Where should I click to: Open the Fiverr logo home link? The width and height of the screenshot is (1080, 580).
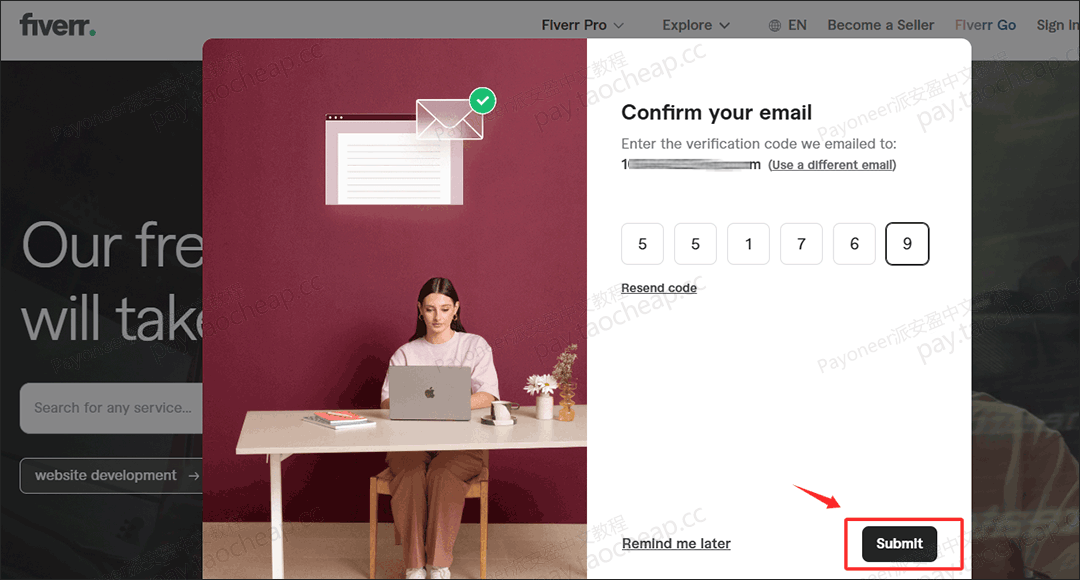pos(58,25)
